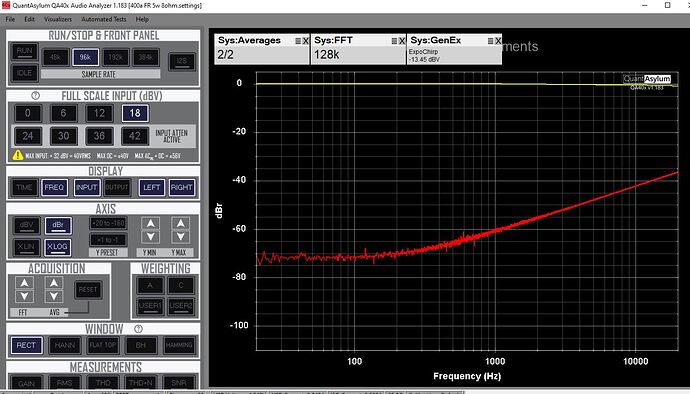Image resolution: width=690 pixels, height=394 pixels.
Task: Decrease averaging count with down arrow
Action: (54, 296)
